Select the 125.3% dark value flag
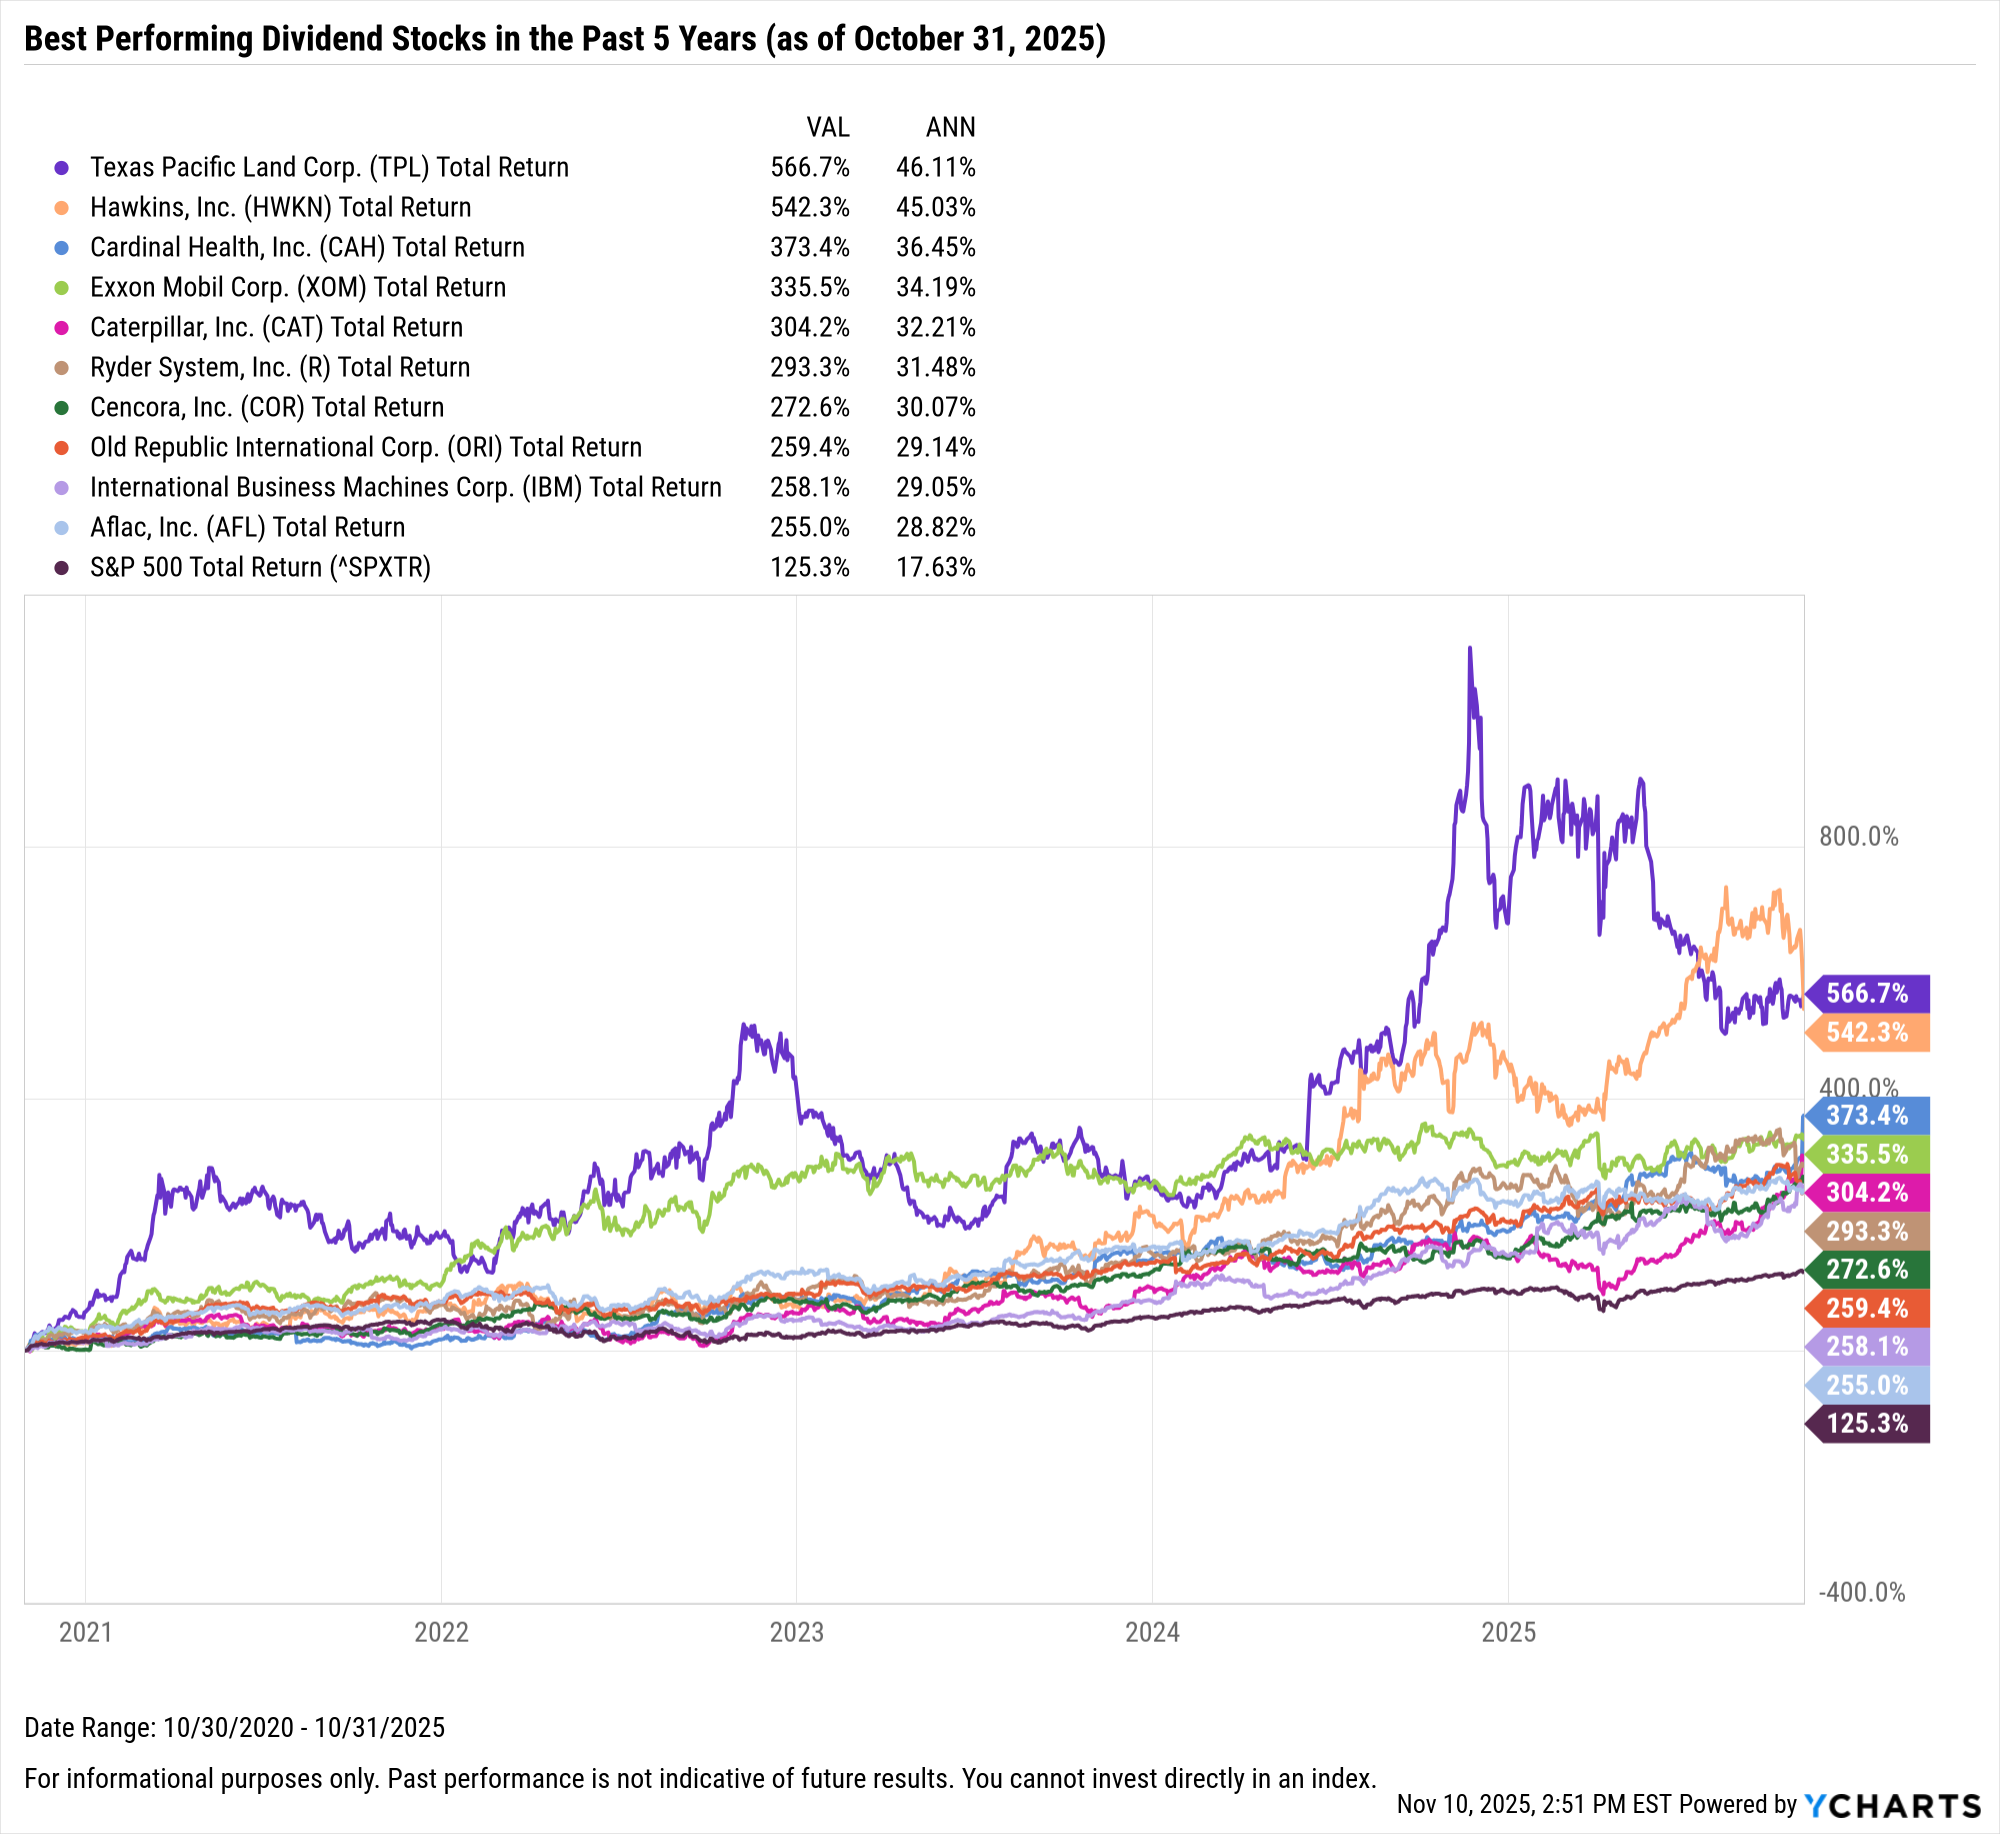Image resolution: width=2000 pixels, height=1834 pixels. 1867,1423
